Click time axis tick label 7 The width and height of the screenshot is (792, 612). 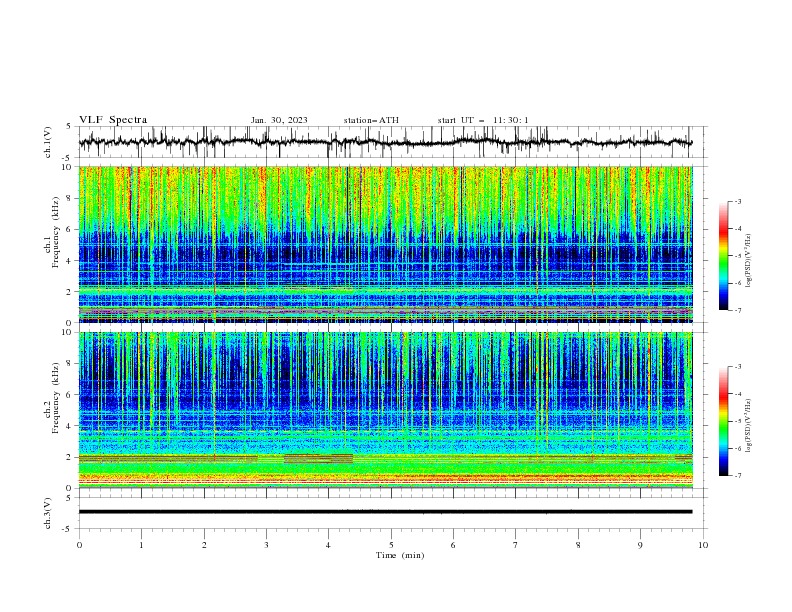[516, 545]
